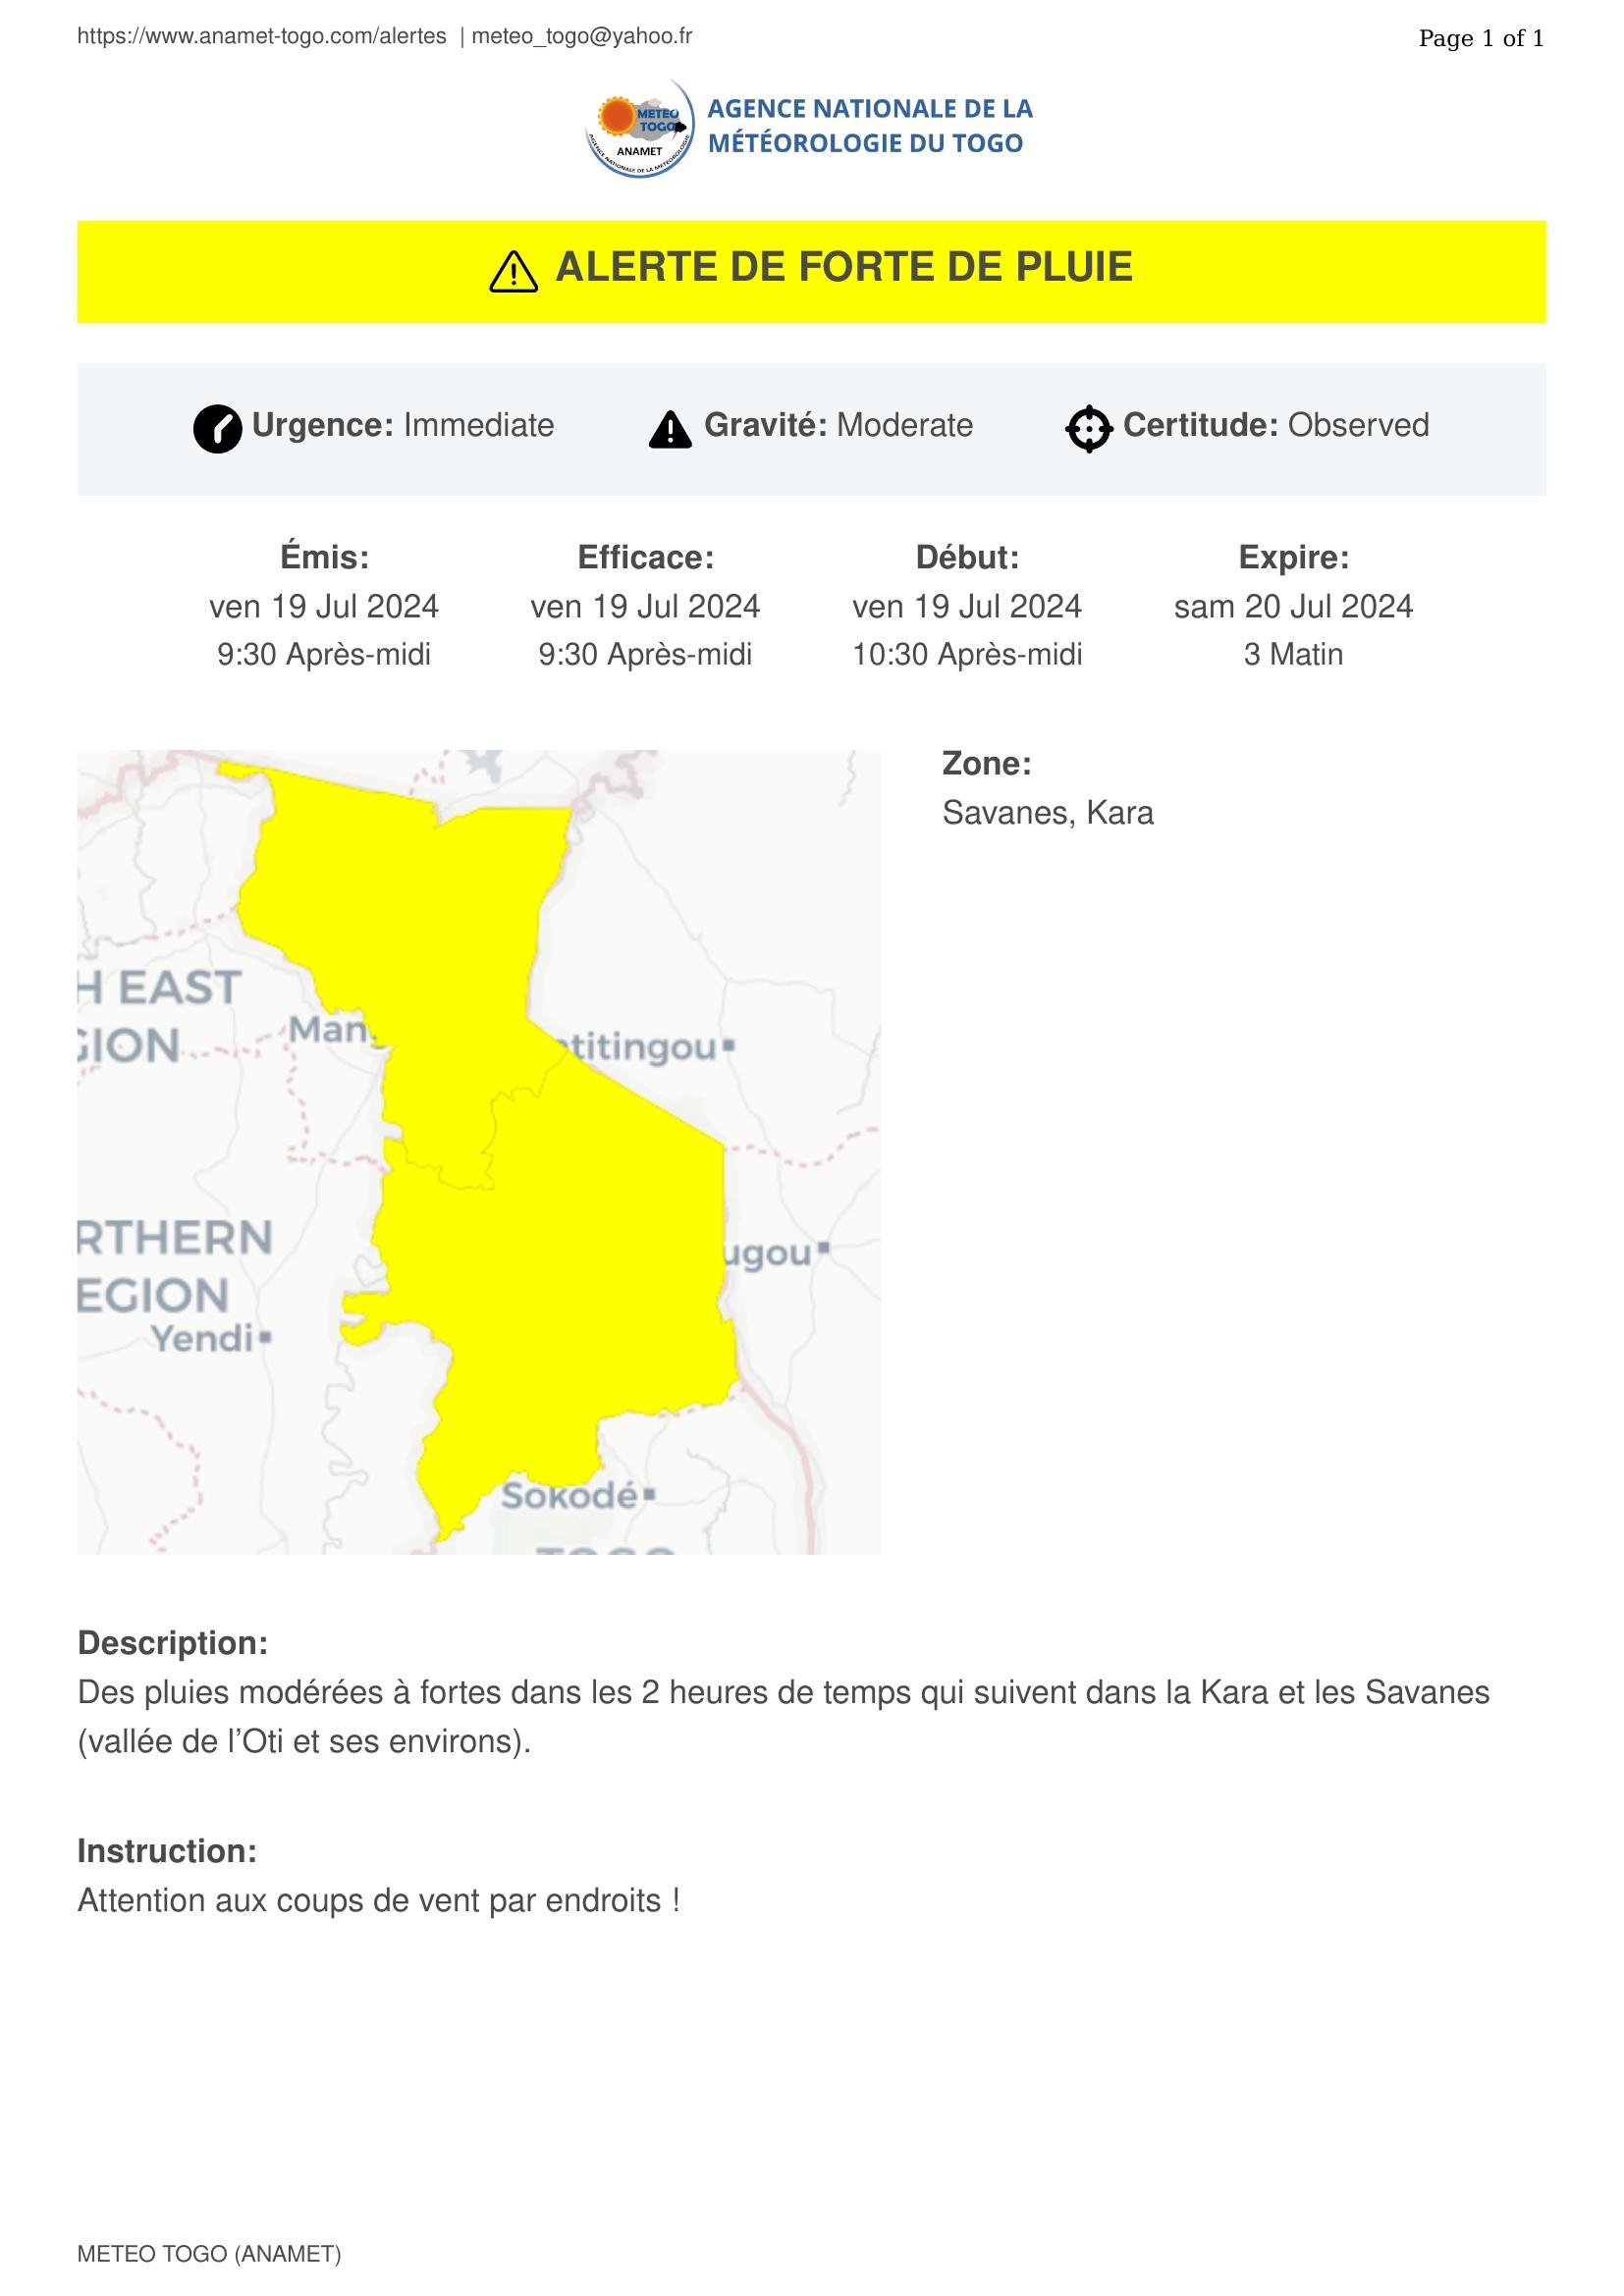This screenshot has width=1624, height=2296.
Task: Click the Zone value "Savanes, Kara"
Action: [1047, 813]
